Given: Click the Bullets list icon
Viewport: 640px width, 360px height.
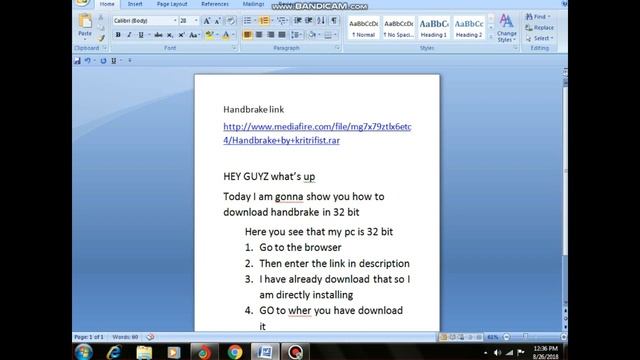Looking at the screenshot, I should click(247, 20).
